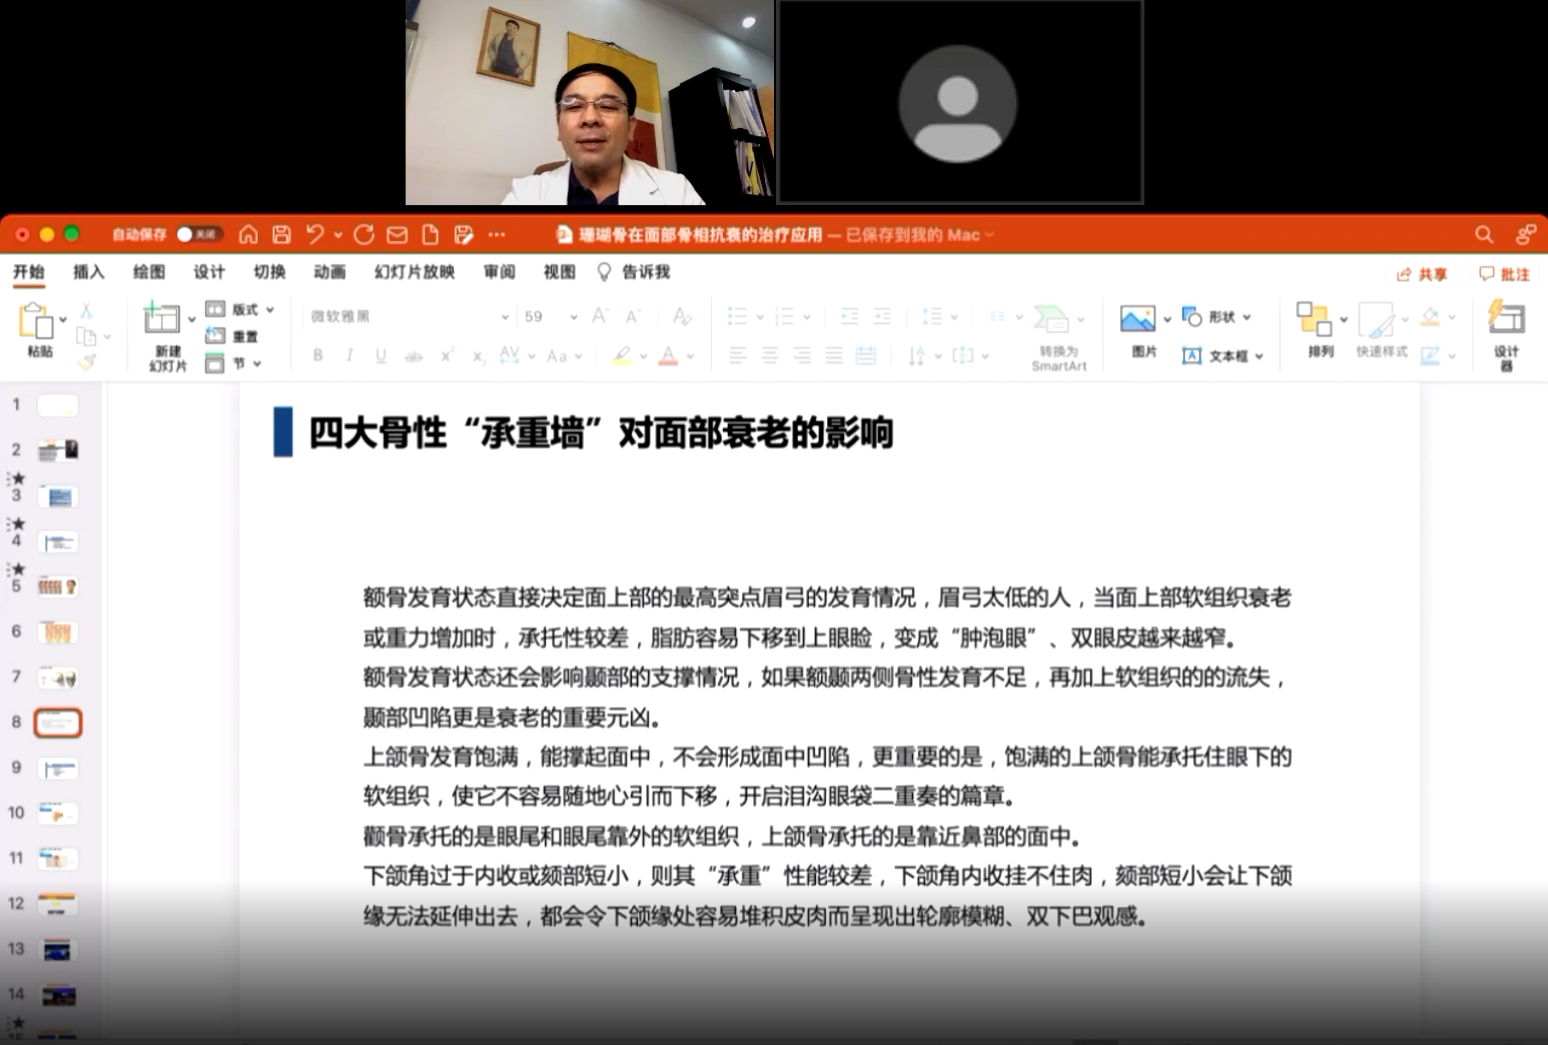Screen dimensions: 1548x1045
Task: Toggle the 自动保存 autosave switch
Action: tap(198, 235)
